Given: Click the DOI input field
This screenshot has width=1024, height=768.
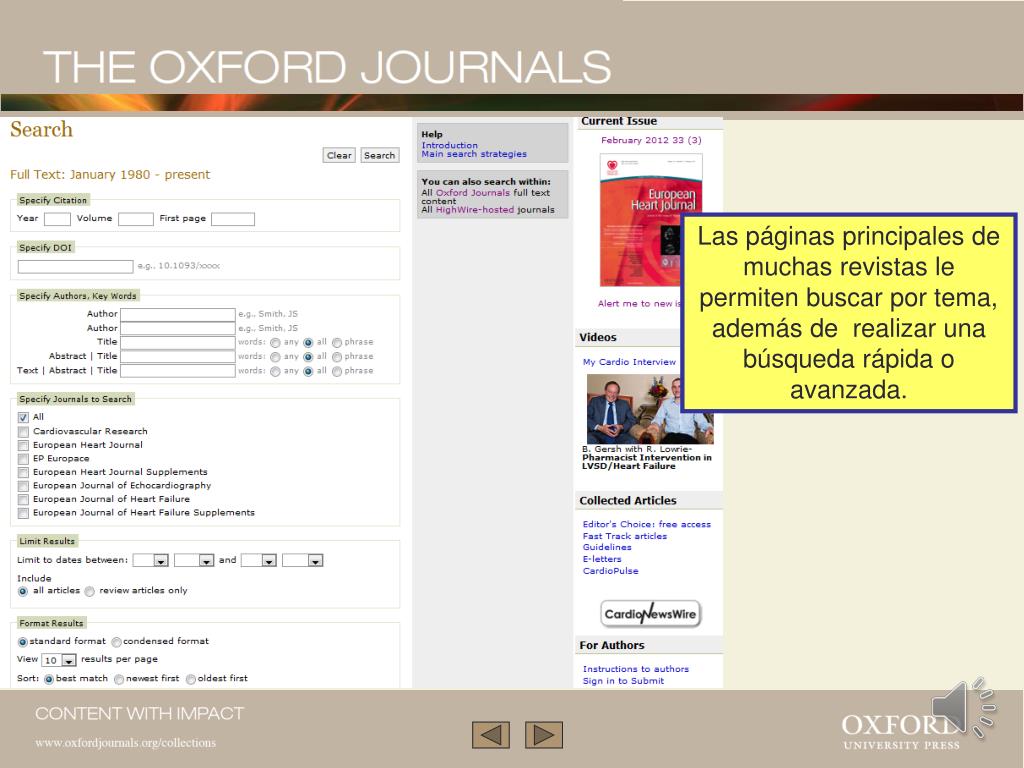Looking at the screenshot, I should (x=76, y=266).
